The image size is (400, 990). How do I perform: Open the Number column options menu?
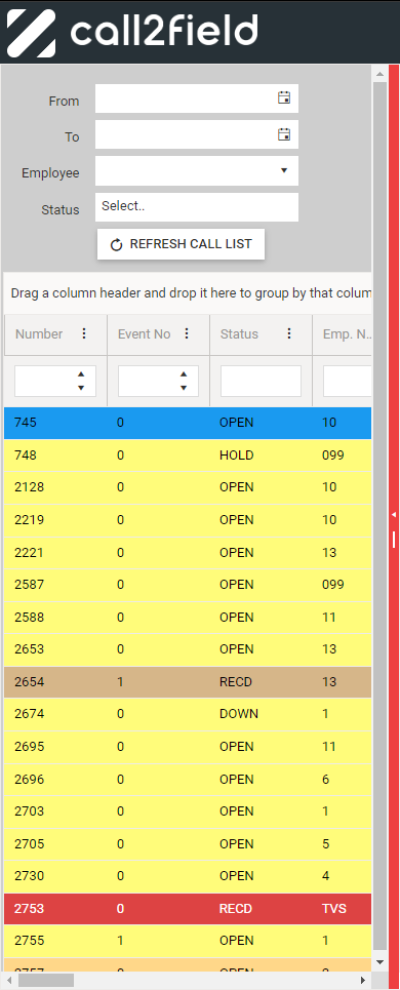click(85, 334)
